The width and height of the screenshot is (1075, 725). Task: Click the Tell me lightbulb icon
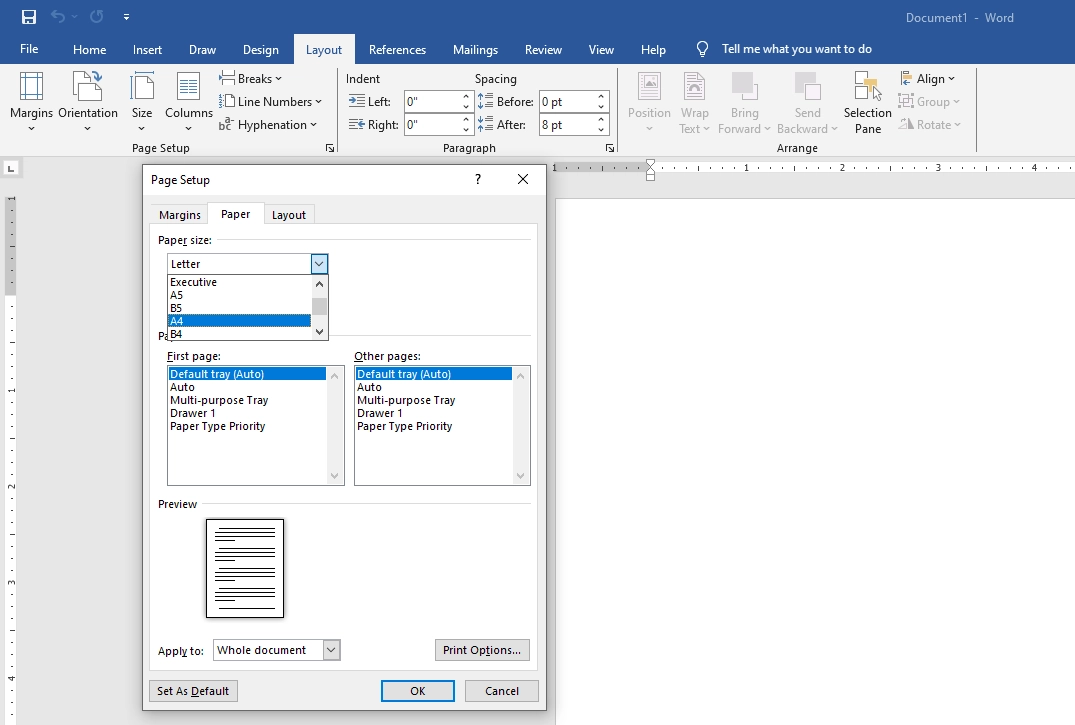(x=703, y=49)
